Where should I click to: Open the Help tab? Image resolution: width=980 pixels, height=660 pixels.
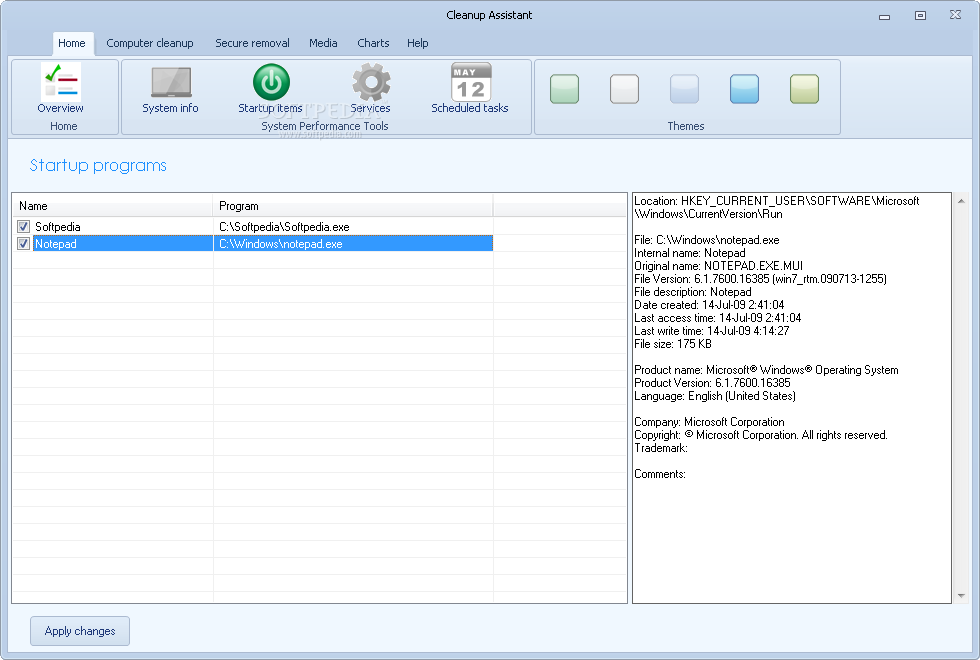[x=418, y=43]
